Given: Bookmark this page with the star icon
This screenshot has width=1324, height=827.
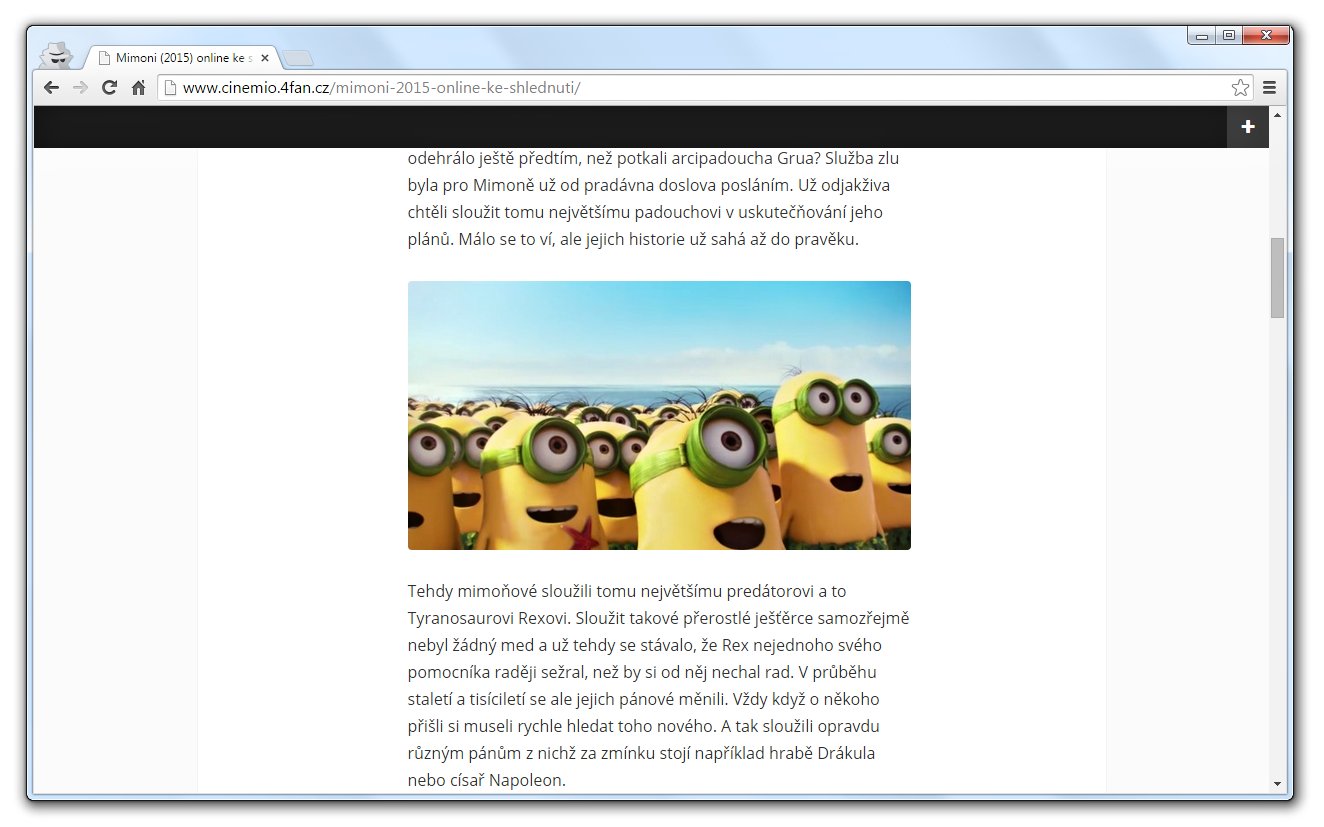Looking at the screenshot, I should (1240, 88).
